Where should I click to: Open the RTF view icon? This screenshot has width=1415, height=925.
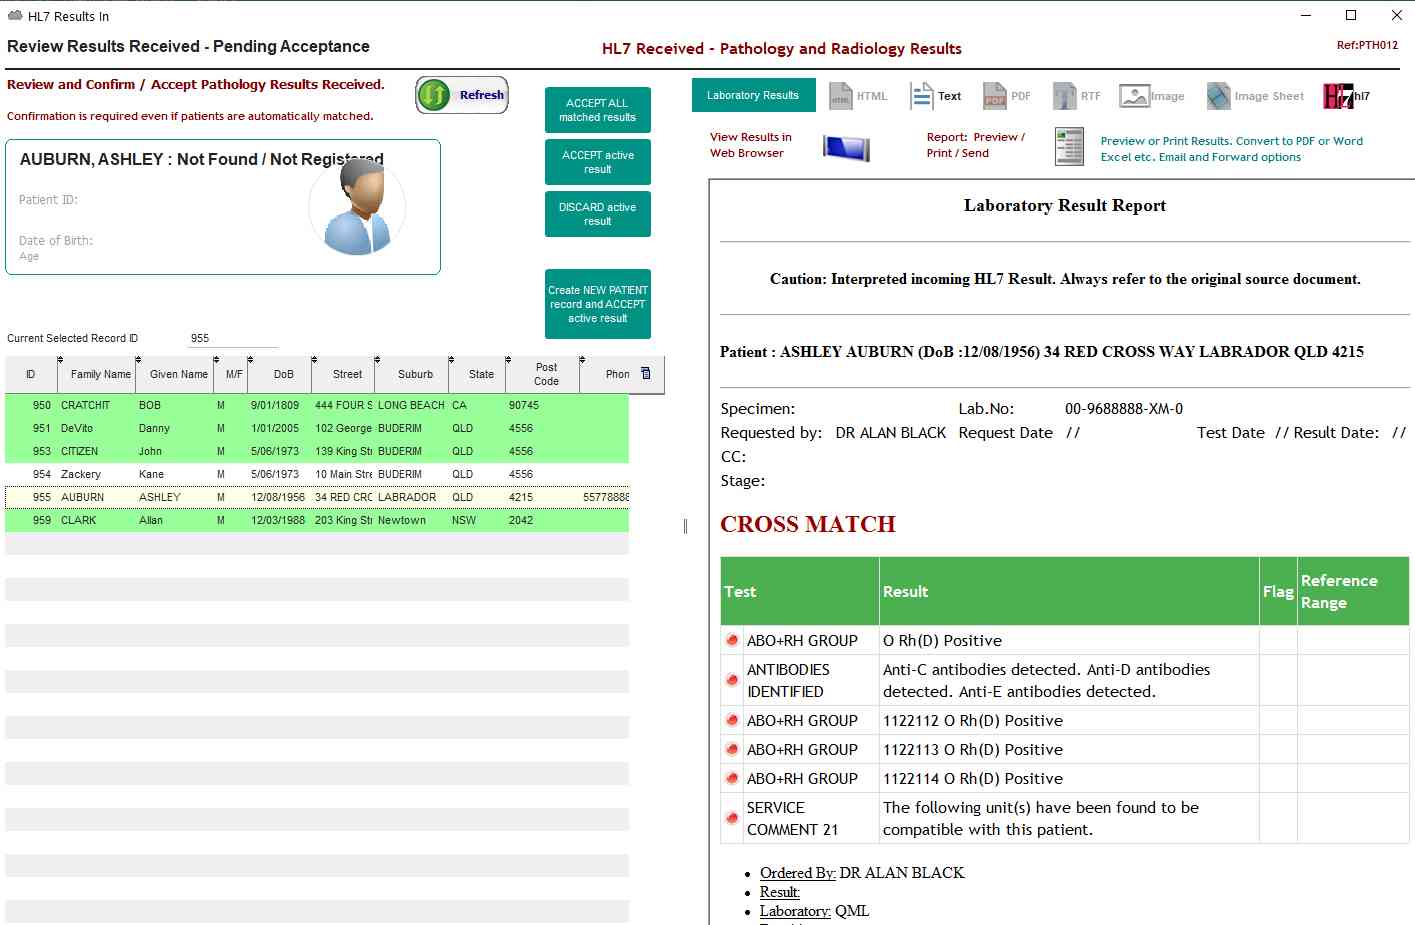(x=1077, y=96)
